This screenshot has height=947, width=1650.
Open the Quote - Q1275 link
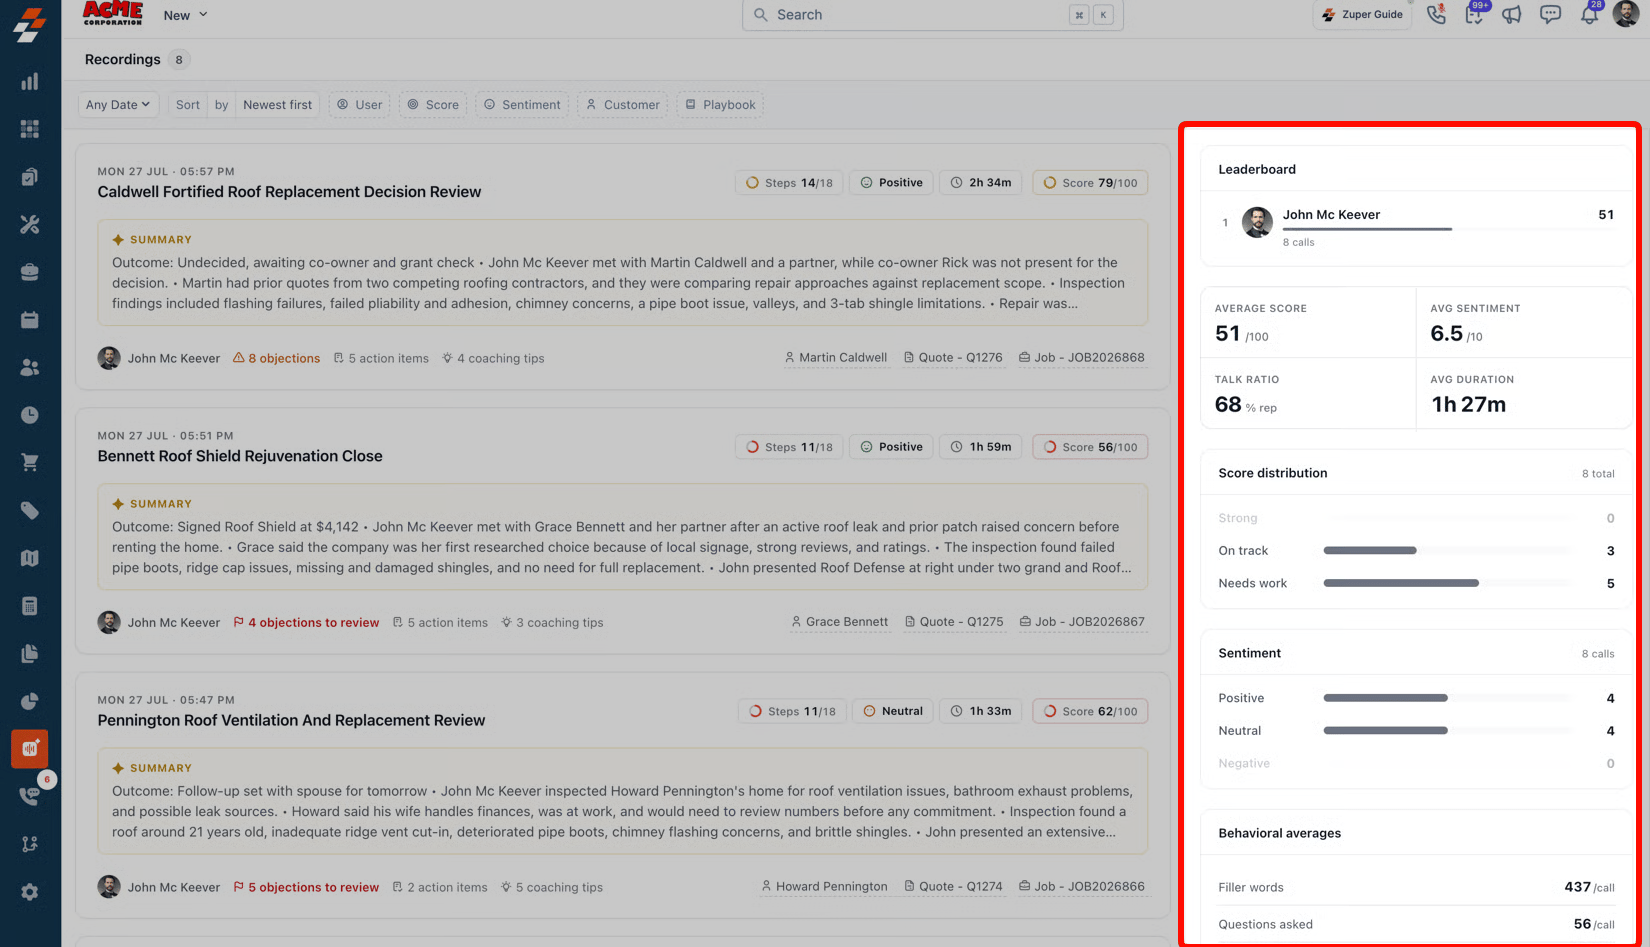(x=954, y=621)
